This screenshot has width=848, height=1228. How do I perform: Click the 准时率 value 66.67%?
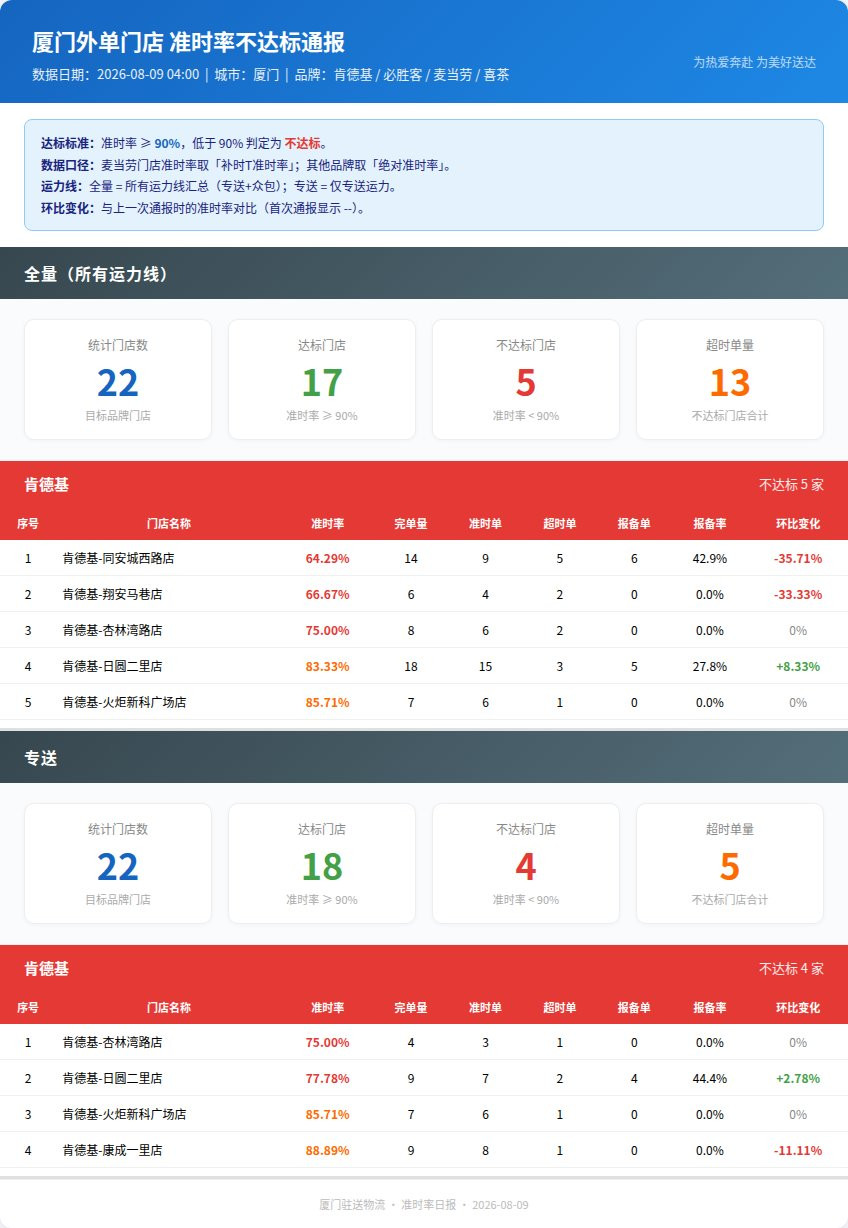pos(328,594)
